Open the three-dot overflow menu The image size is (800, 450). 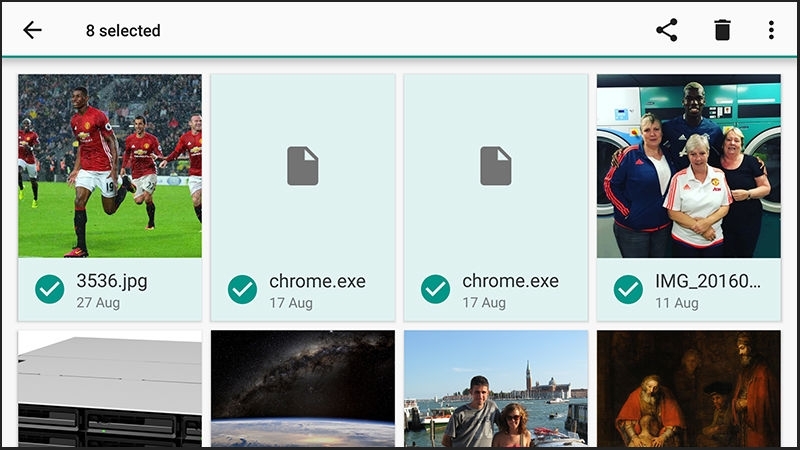tap(771, 30)
